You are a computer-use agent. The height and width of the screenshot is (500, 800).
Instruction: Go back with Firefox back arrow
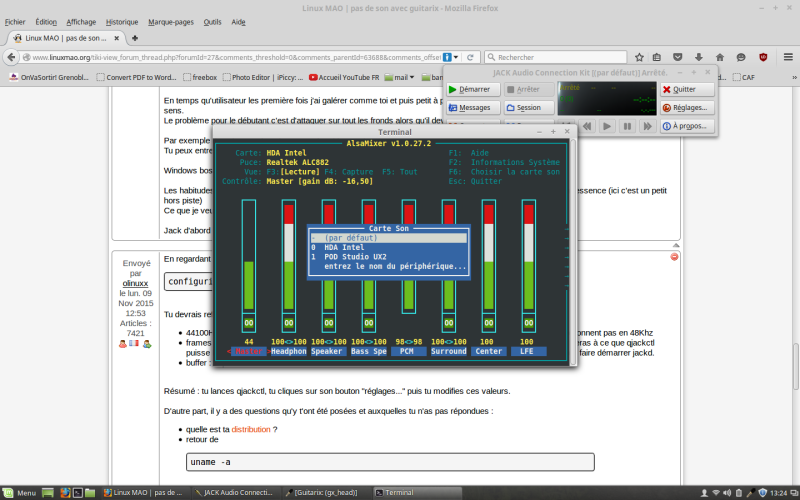click(x=11, y=57)
